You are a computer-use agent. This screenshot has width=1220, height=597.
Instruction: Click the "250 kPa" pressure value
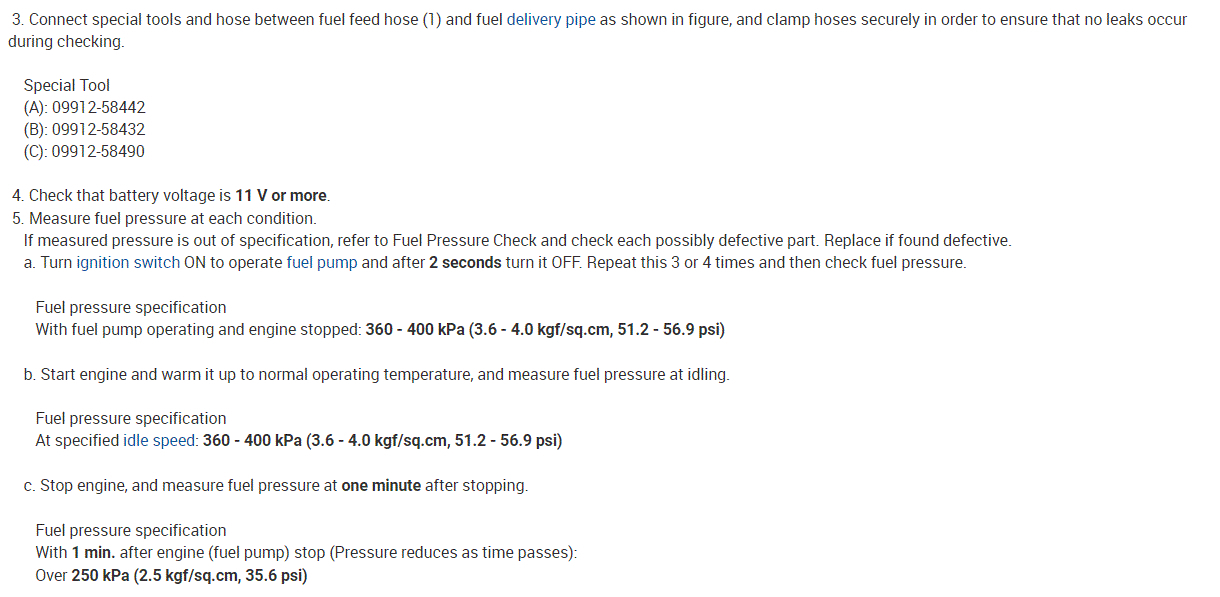[x=100, y=575]
